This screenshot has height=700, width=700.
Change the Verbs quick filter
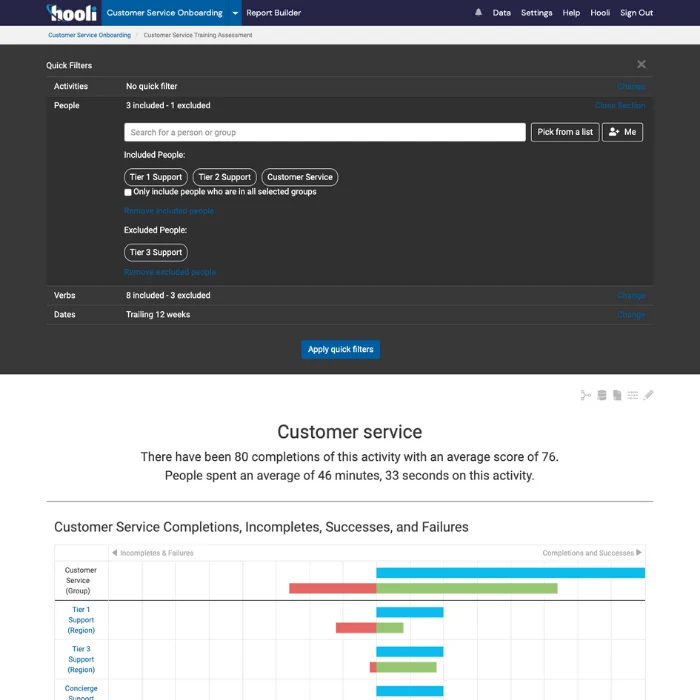pyautogui.click(x=631, y=296)
